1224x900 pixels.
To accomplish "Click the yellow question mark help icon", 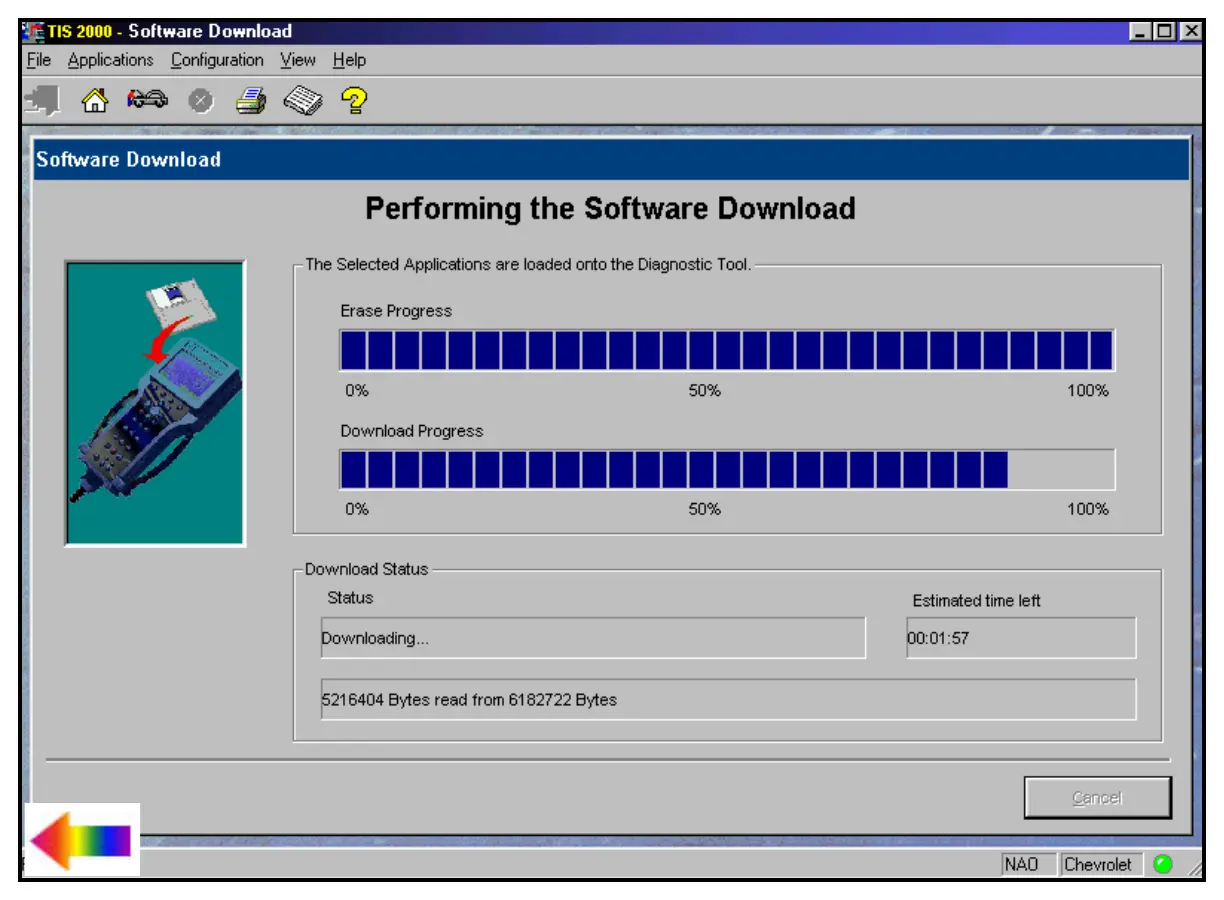I will (354, 101).
